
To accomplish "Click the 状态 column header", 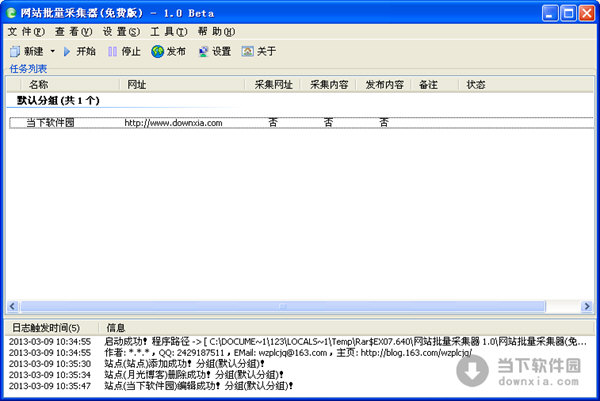I will tap(477, 85).
